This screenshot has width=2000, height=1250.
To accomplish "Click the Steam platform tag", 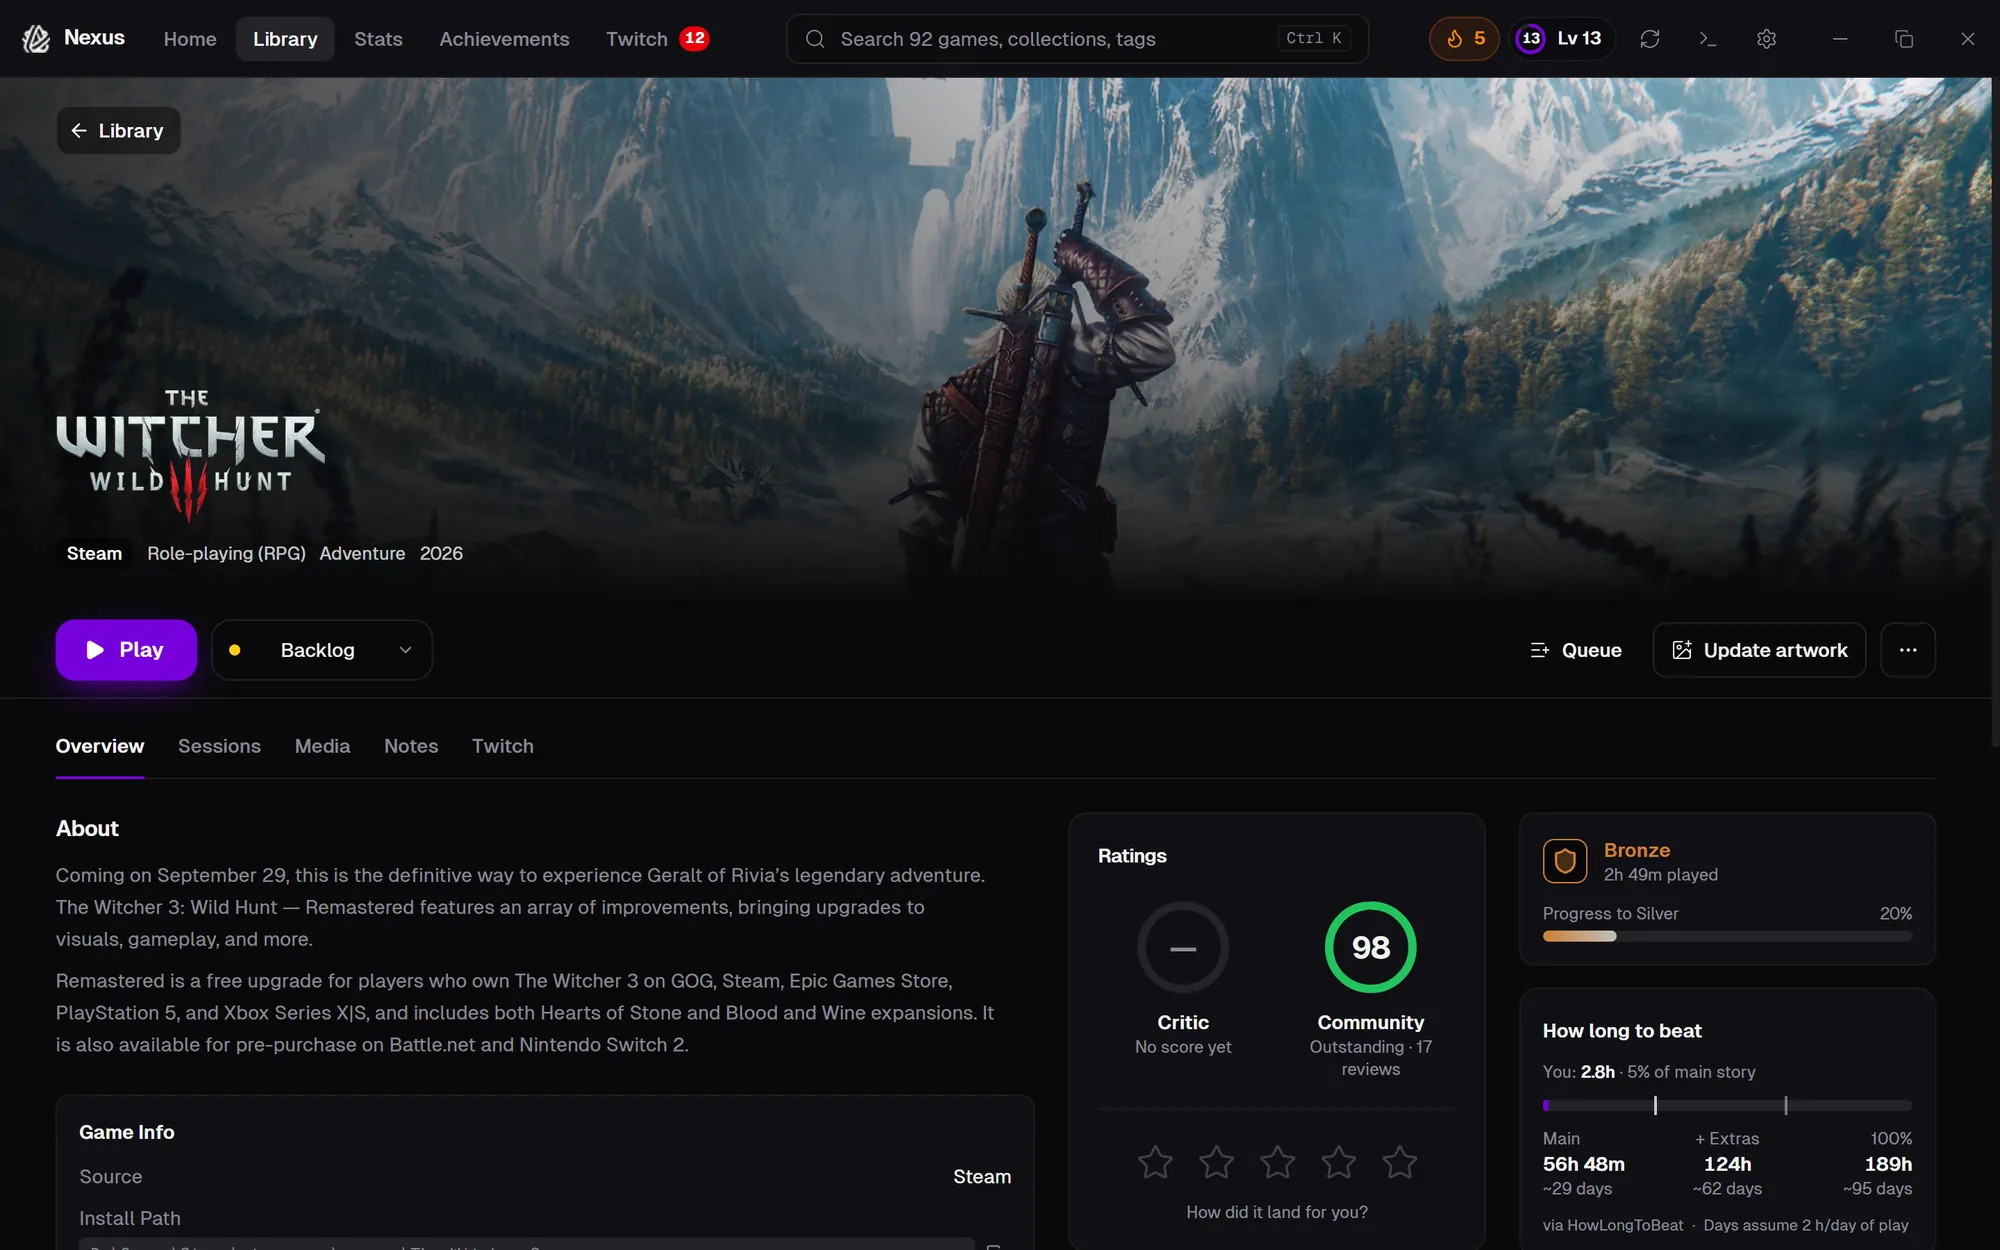I will tap(94, 553).
